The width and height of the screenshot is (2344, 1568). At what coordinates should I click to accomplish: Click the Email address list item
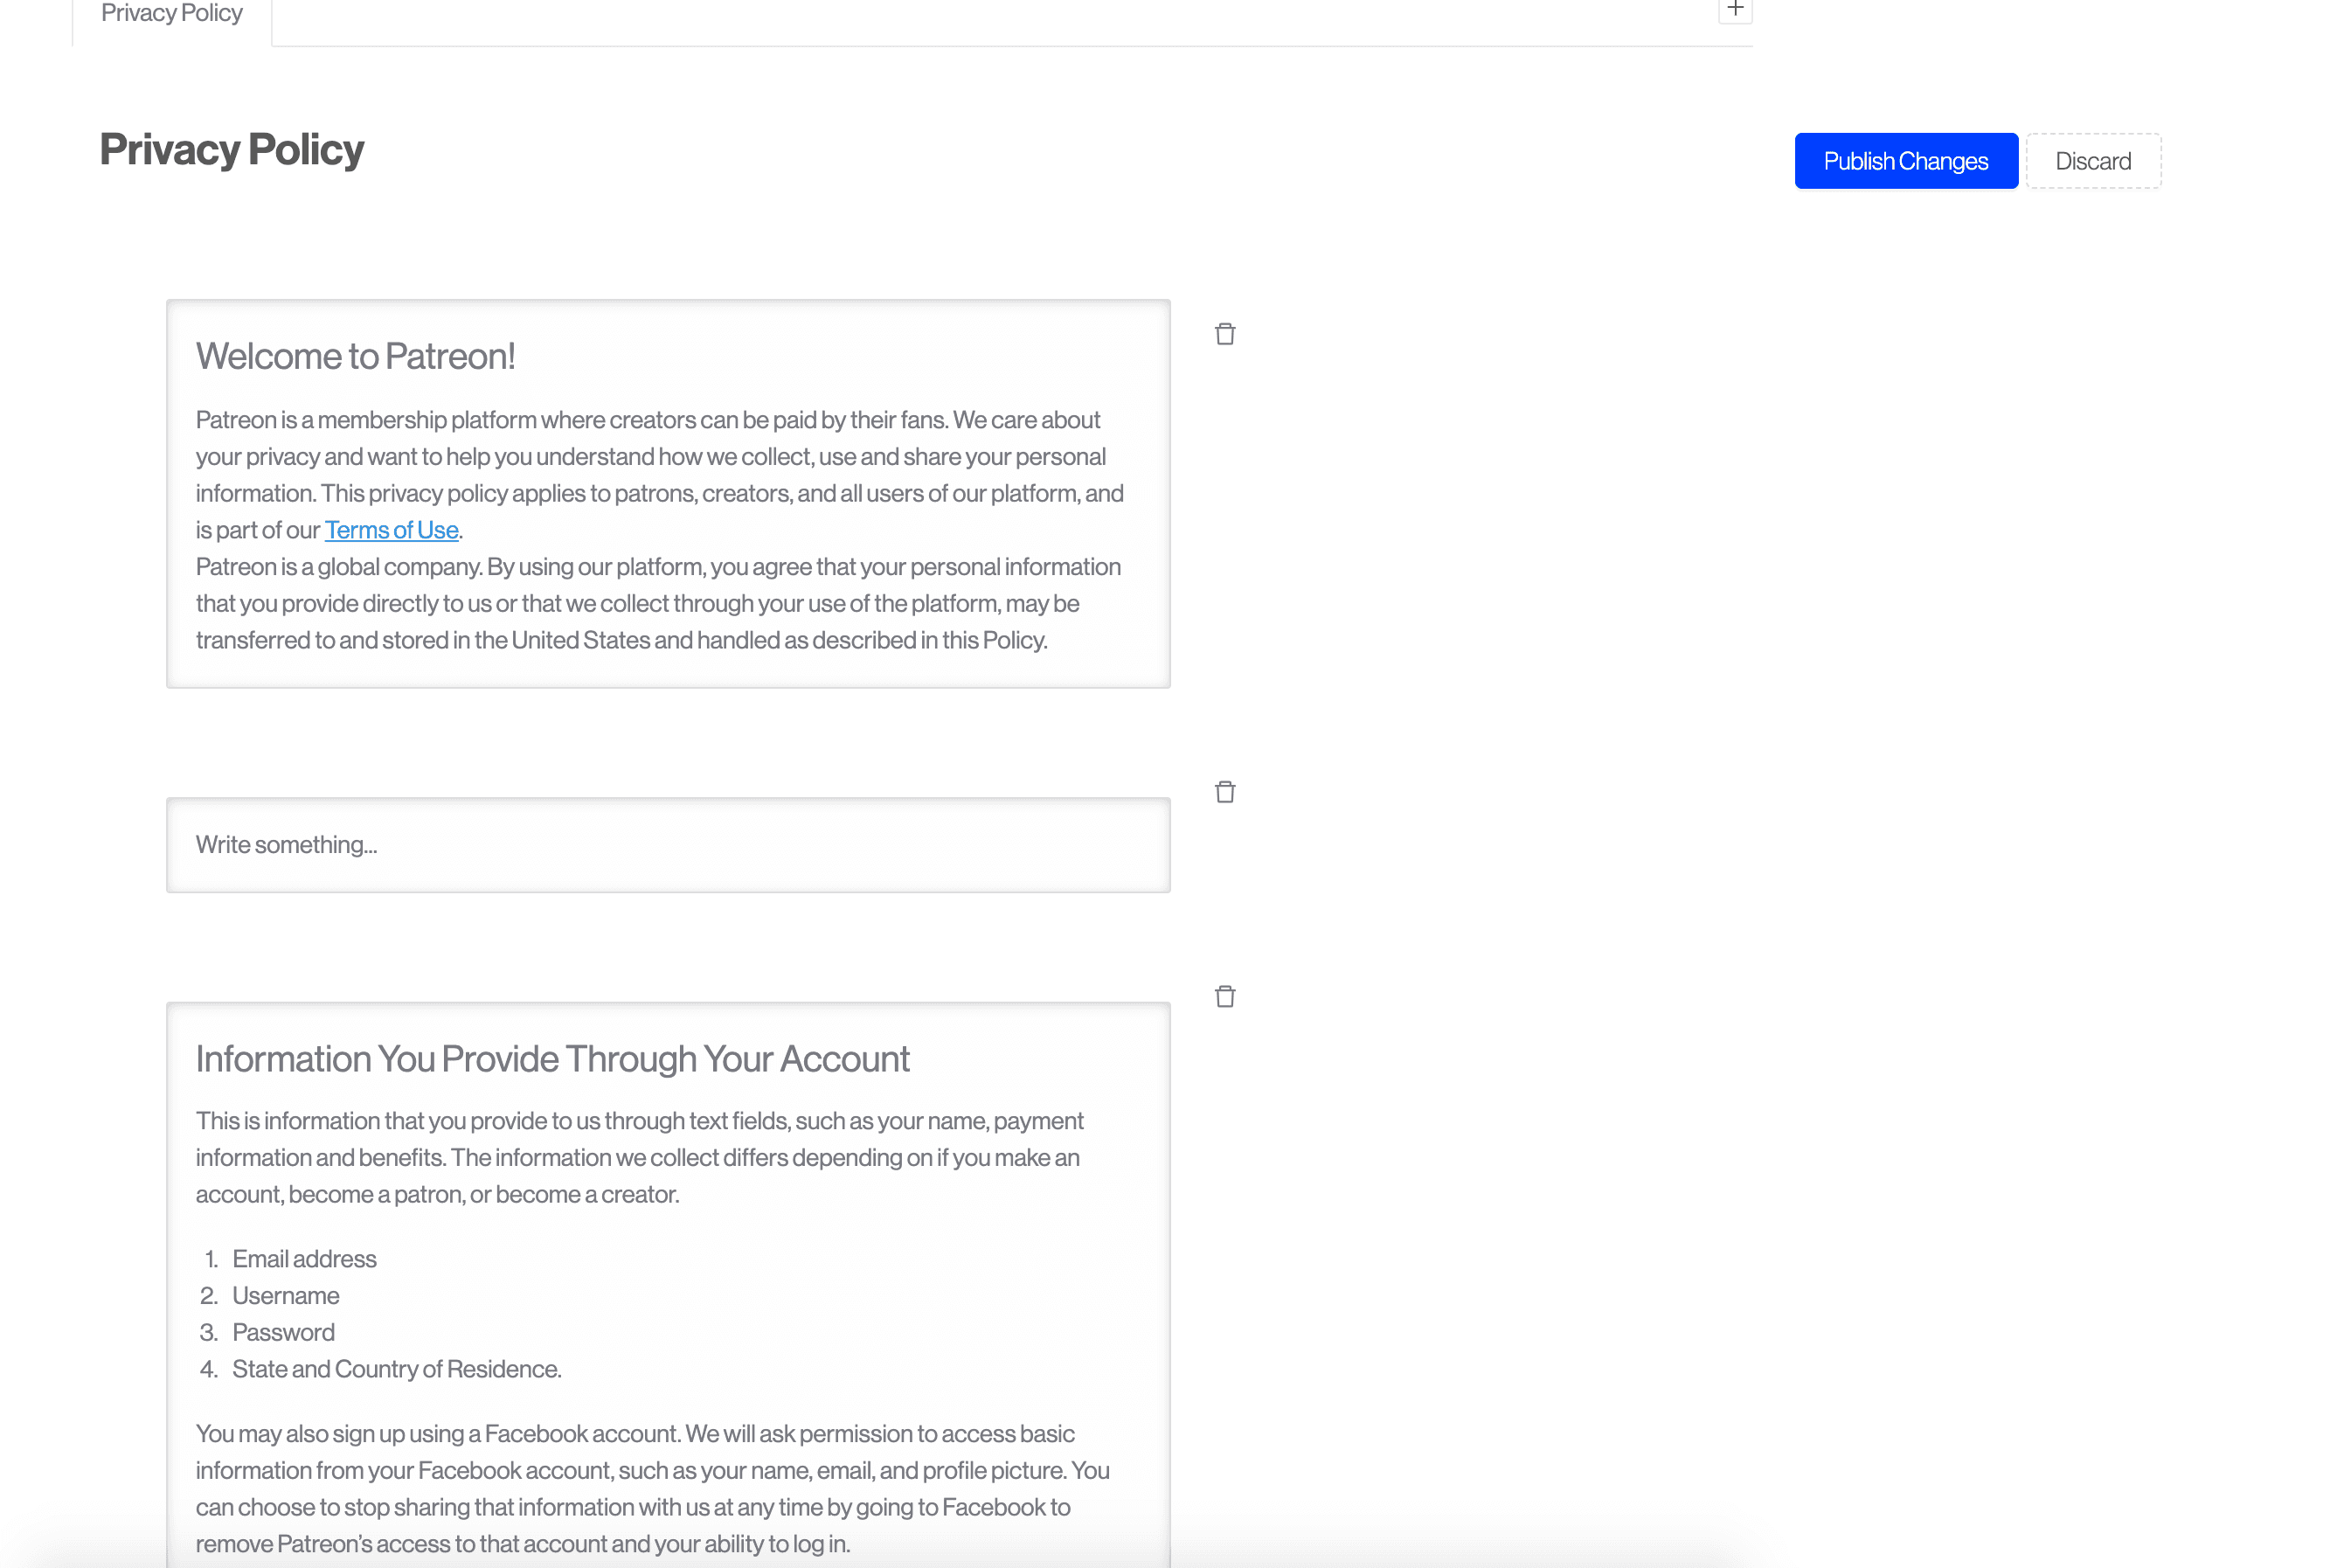click(304, 1259)
